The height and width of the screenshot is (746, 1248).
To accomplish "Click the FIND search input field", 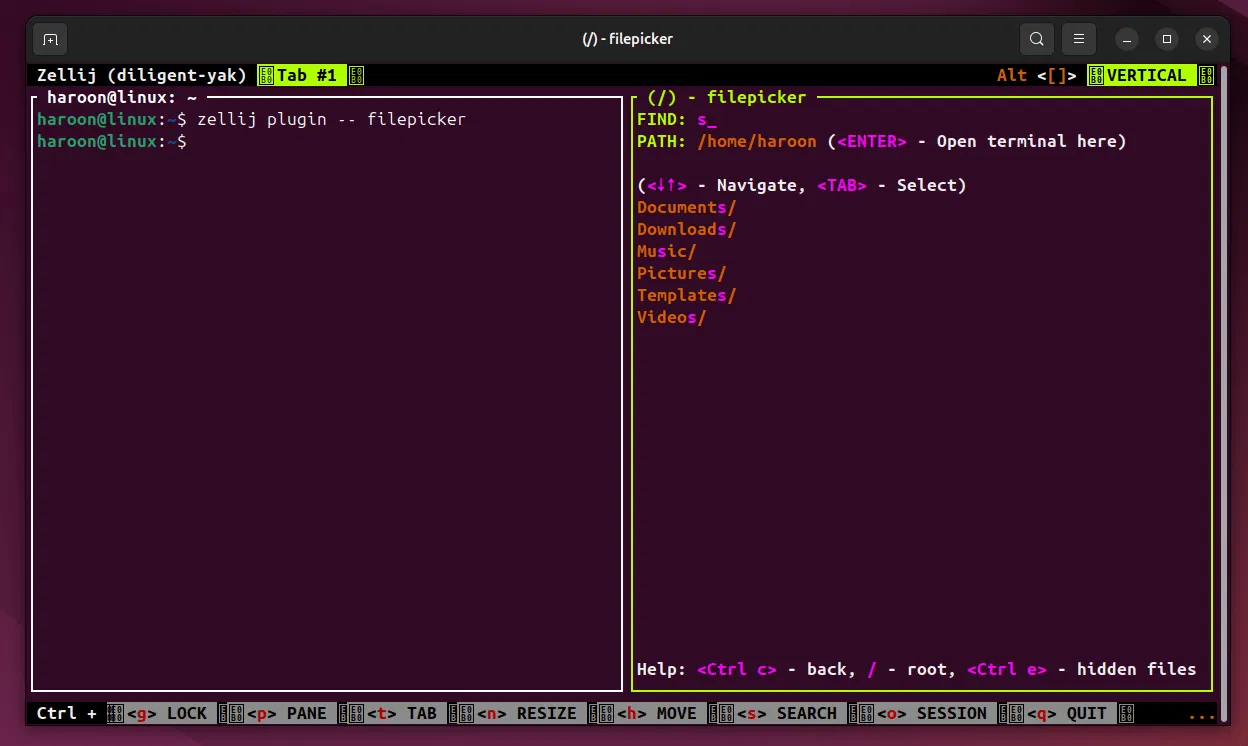I will tap(708, 120).
